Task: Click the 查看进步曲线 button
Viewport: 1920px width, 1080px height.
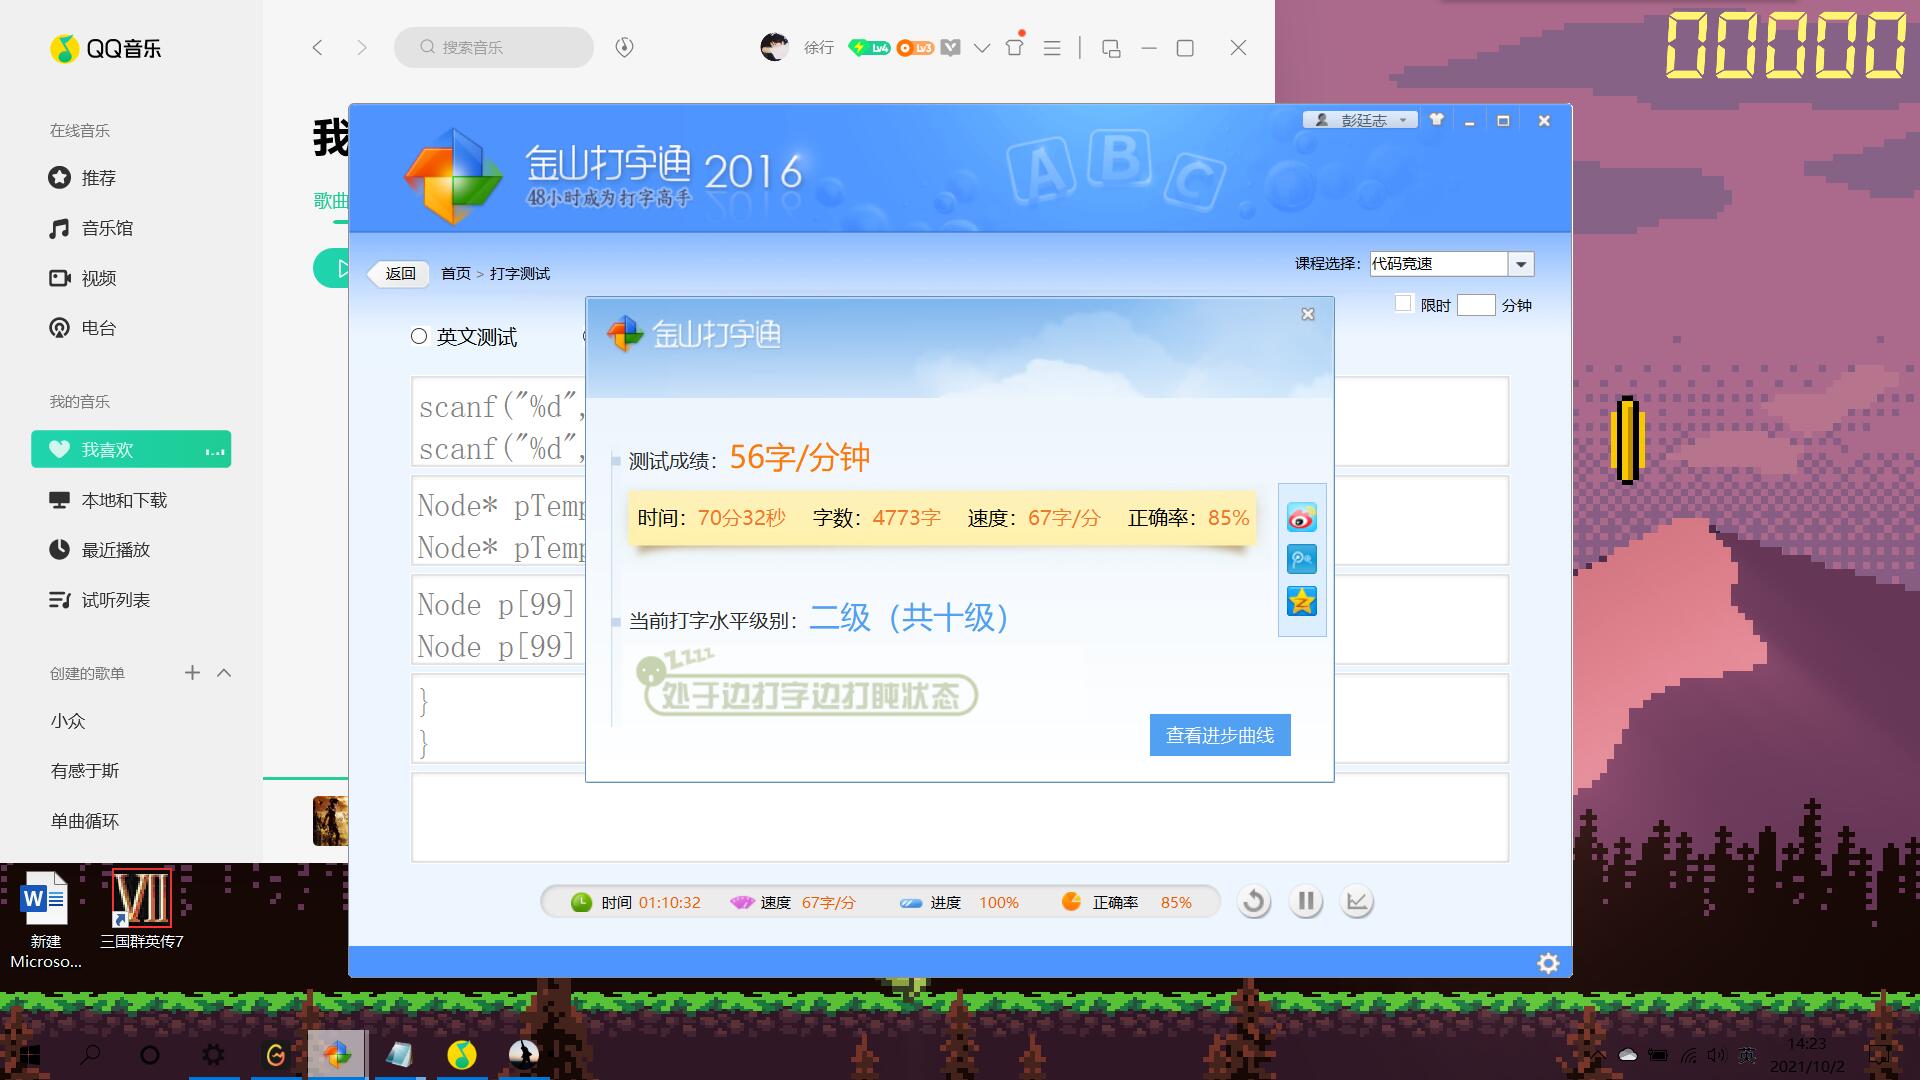Action: [x=1219, y=735]
